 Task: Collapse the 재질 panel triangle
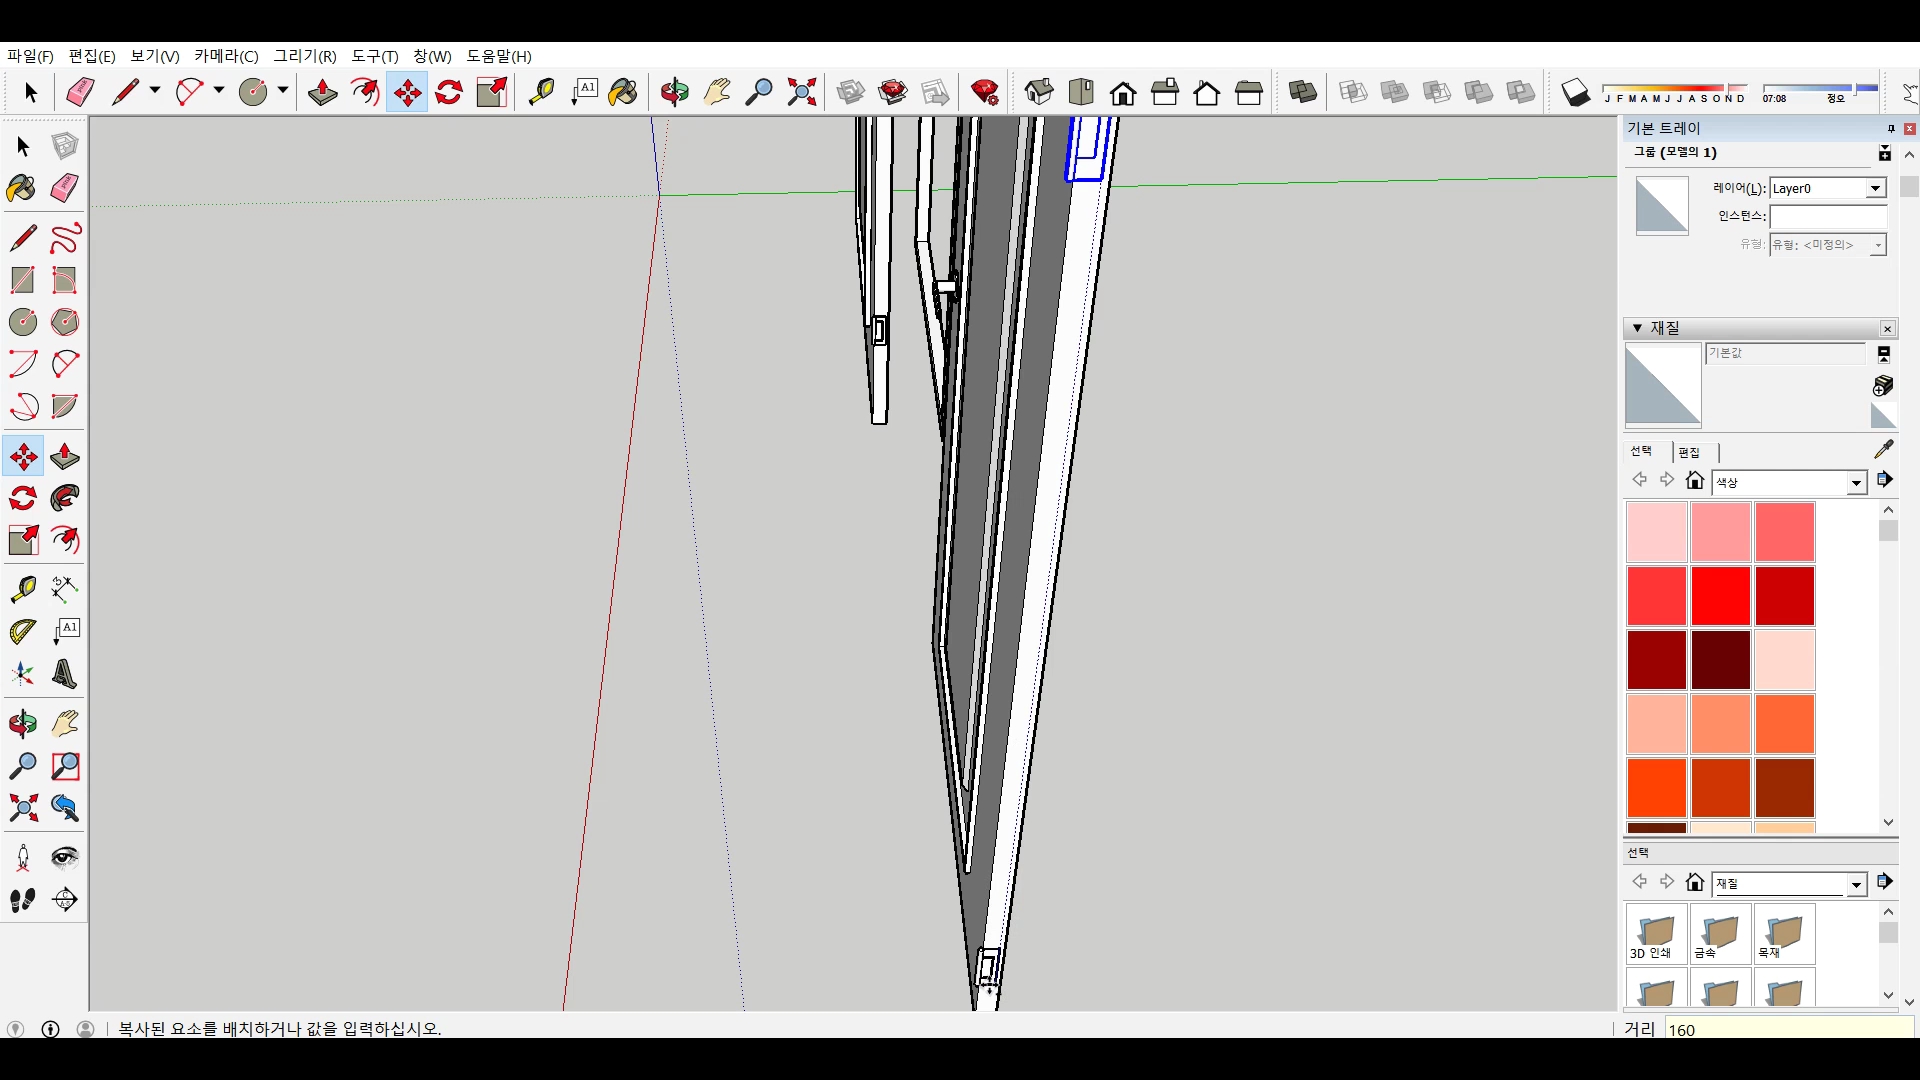pos(1637,328)
